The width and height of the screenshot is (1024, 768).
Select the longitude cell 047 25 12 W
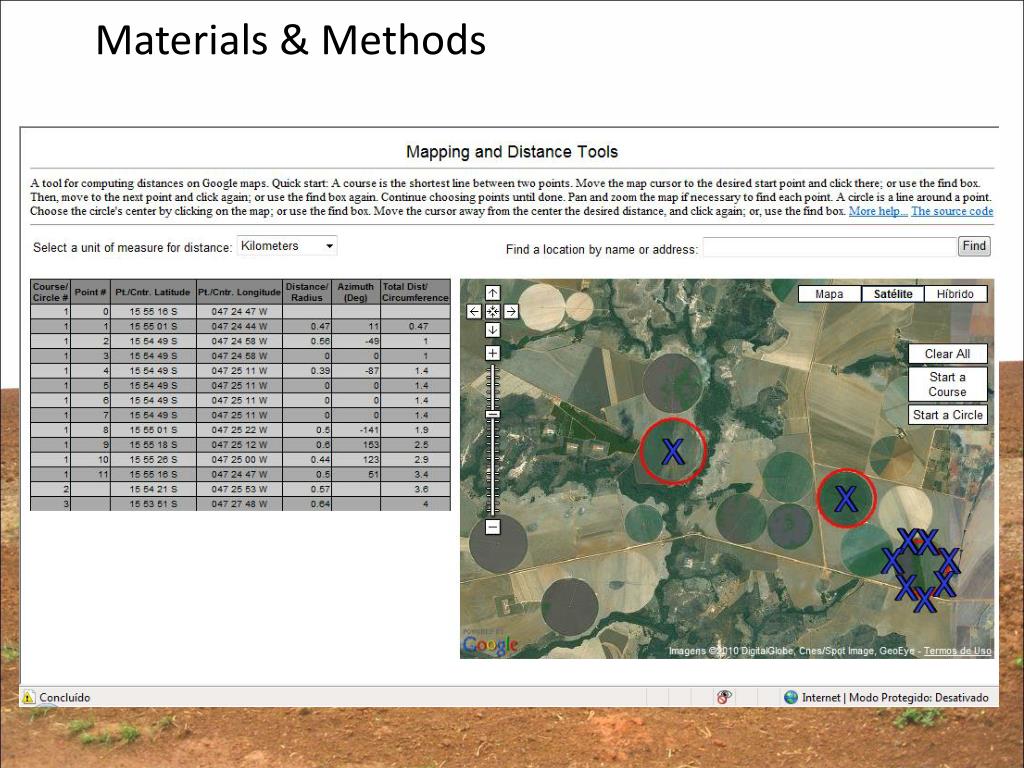tap(239, 445)
